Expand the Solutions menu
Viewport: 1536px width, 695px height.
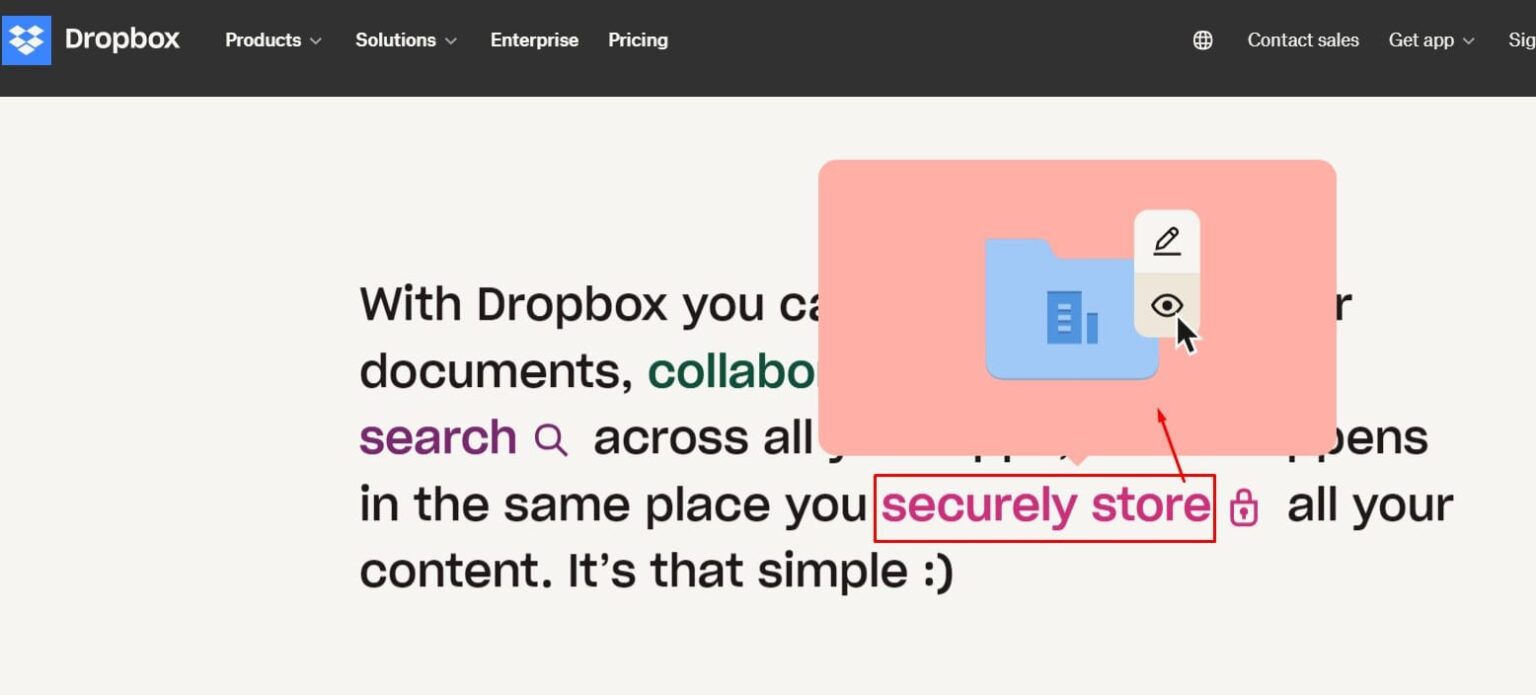[405, 40]
